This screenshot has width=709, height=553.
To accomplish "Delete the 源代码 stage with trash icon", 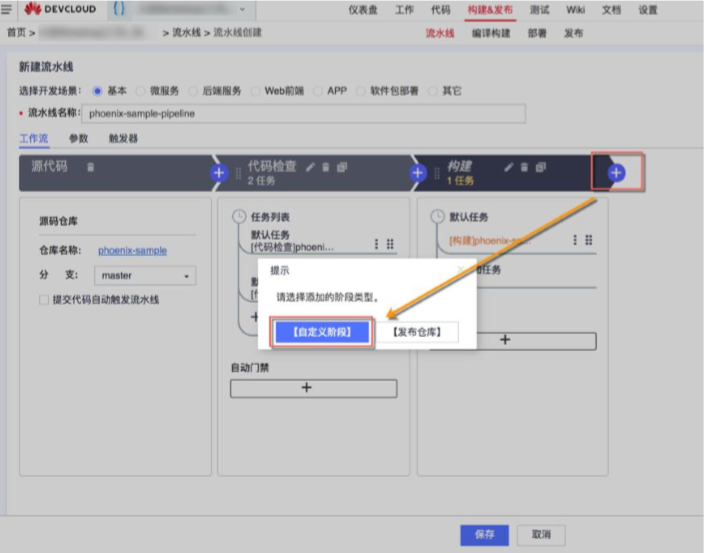I will 90,167.
